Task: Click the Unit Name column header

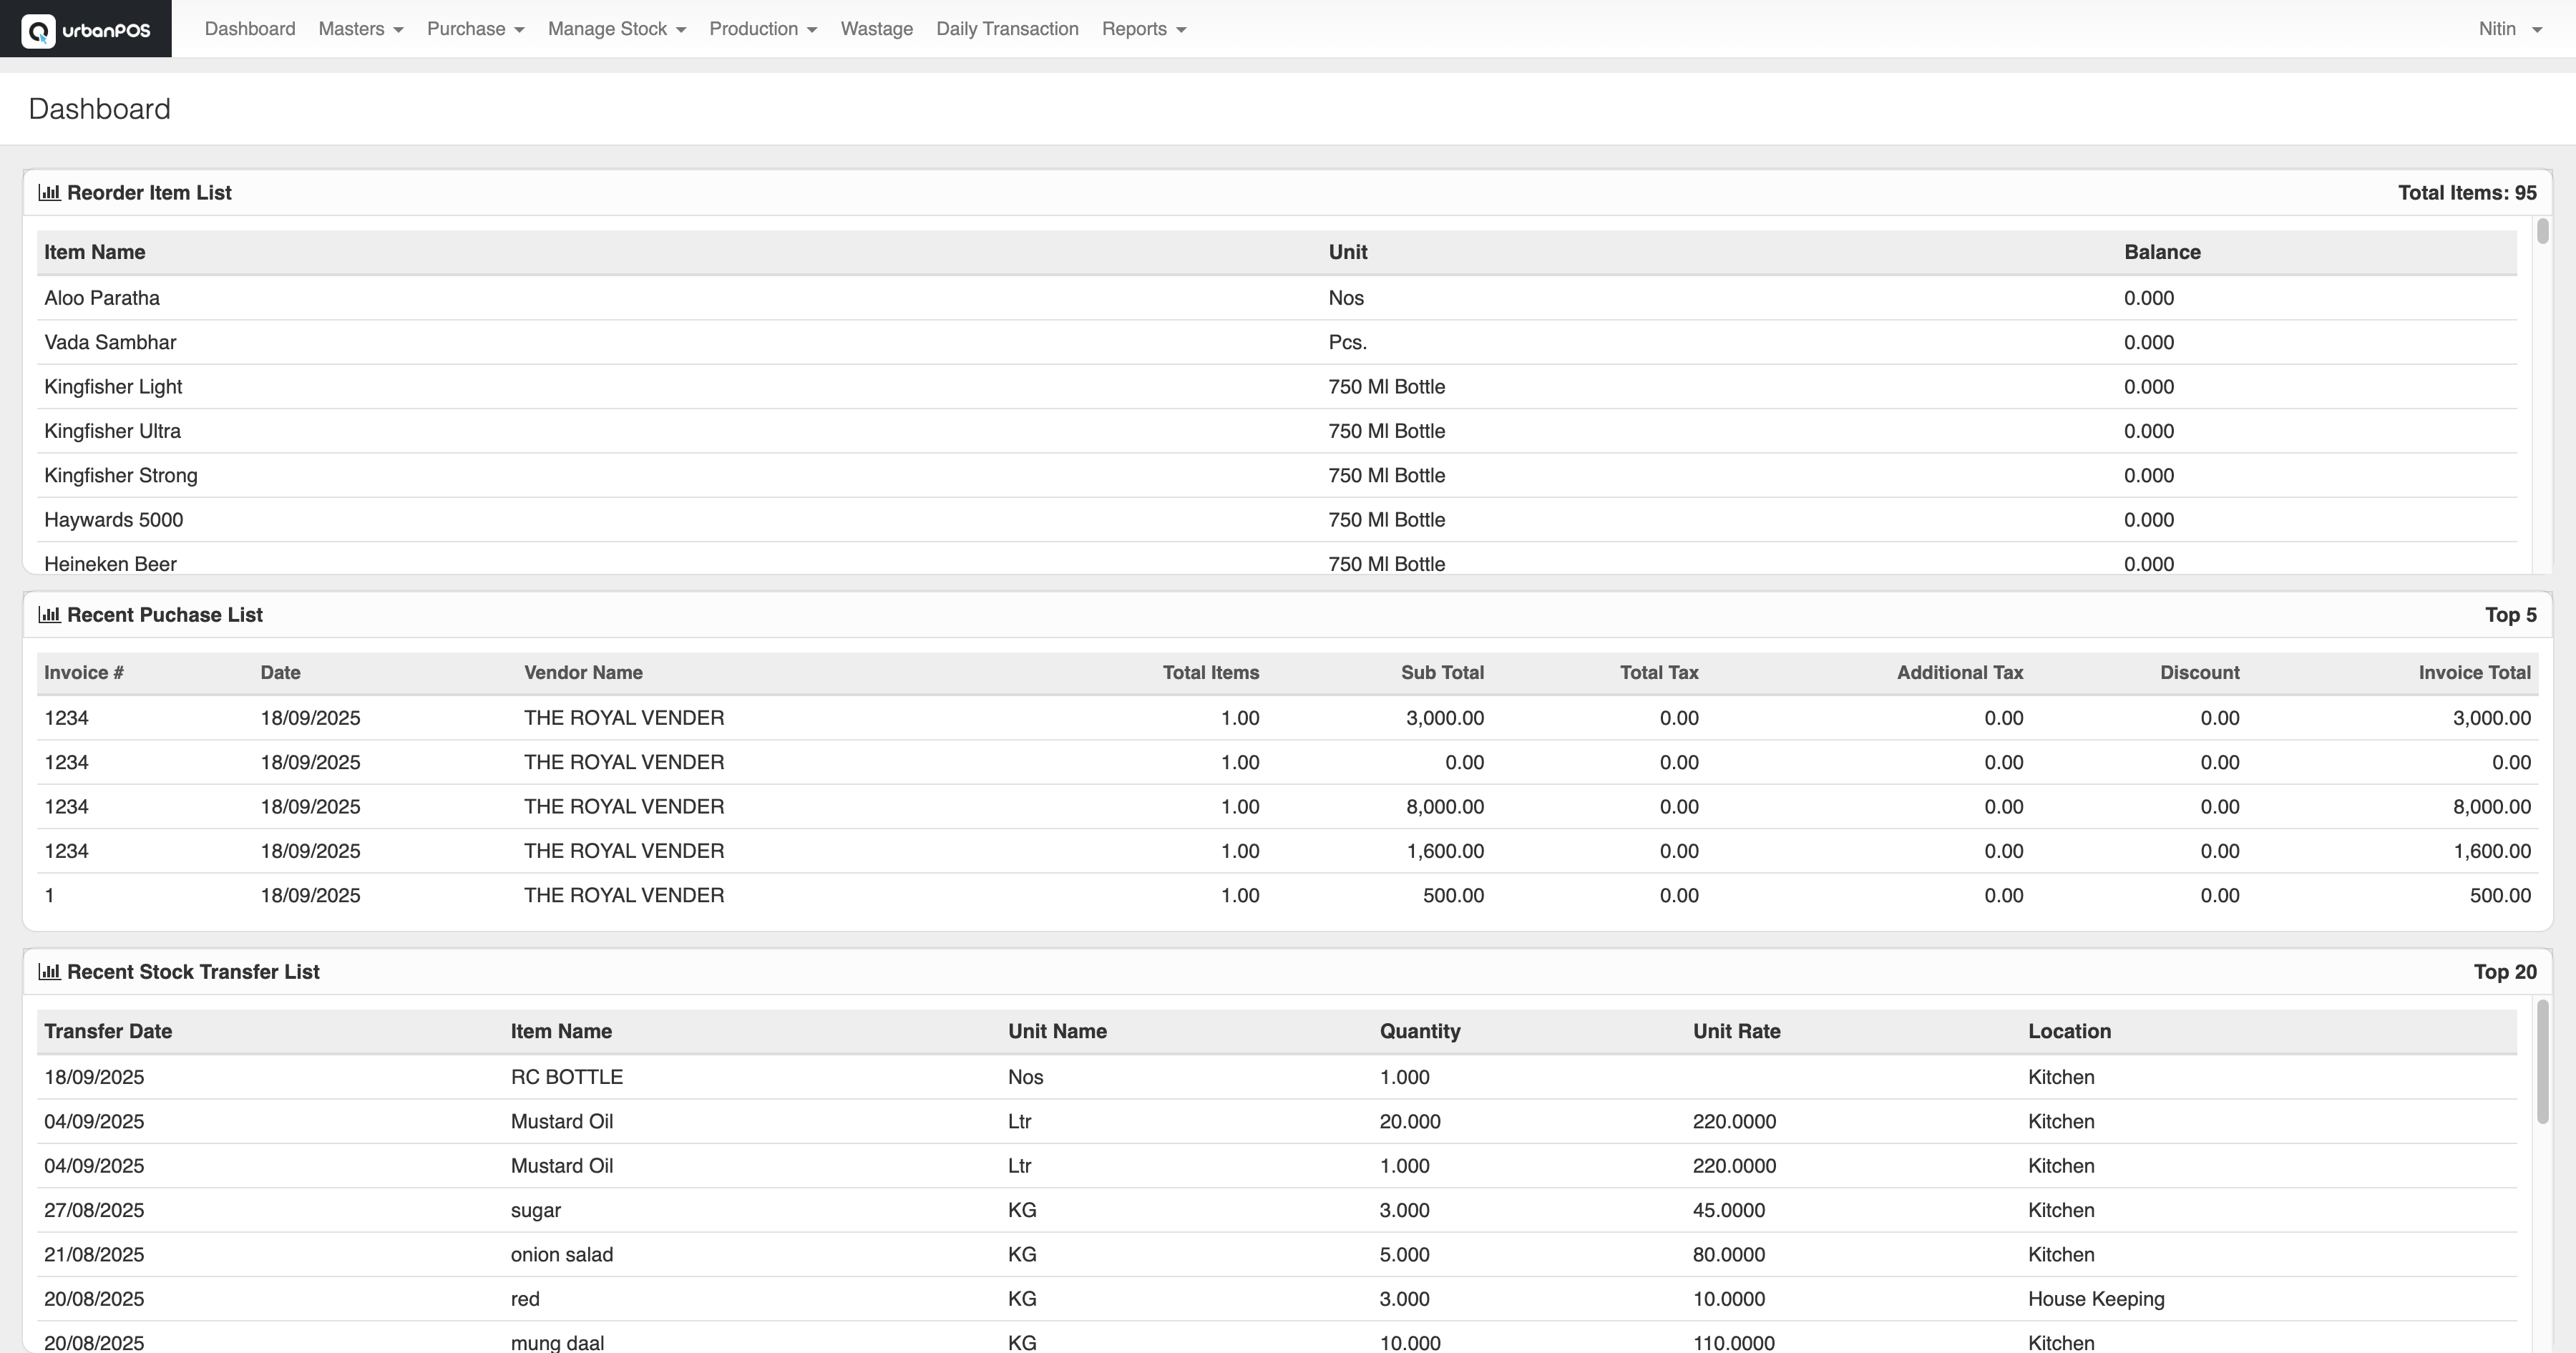Action: (x=1057, y=1031)
